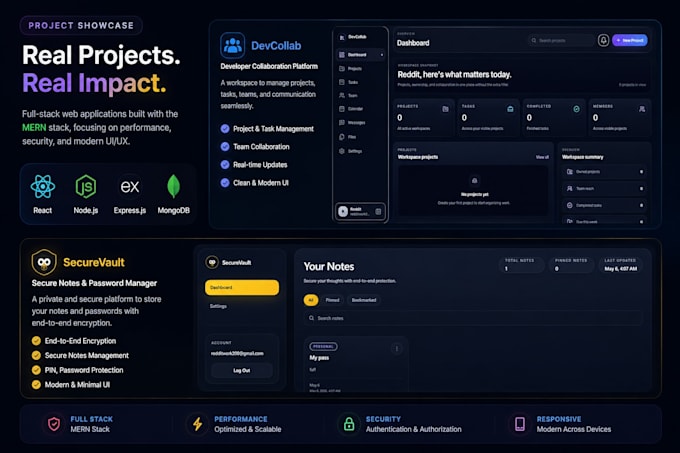This screenshot has height=453, width=680.
Task: Click the New Project button
Action: pyautogui.click(x=630, y=40)
